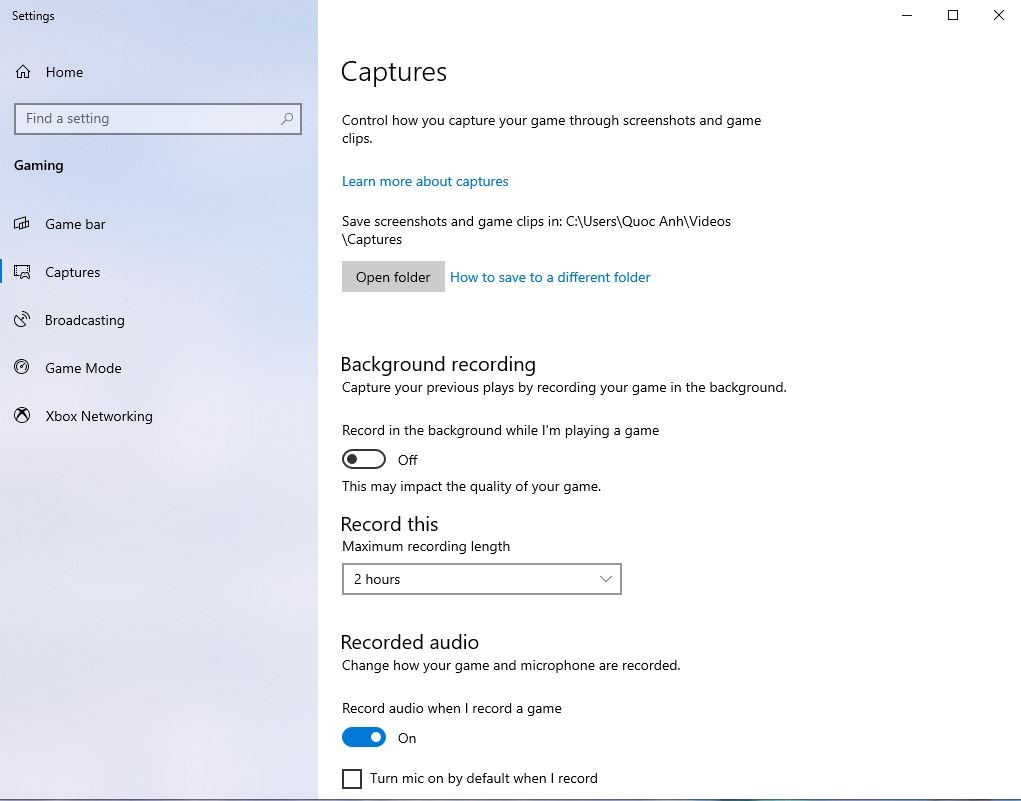Click the Home house icon
This screenshot has height=801, width=1021.
(x=23, y=72)
